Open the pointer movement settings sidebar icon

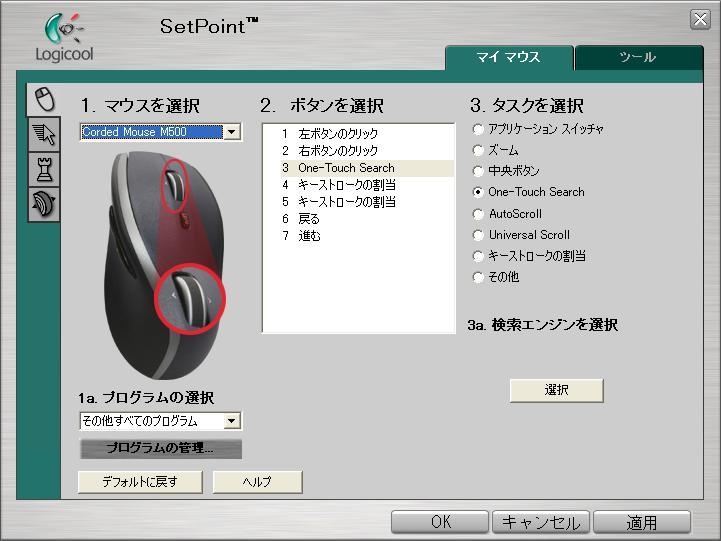pyautogui.click(x=44, y=135)
